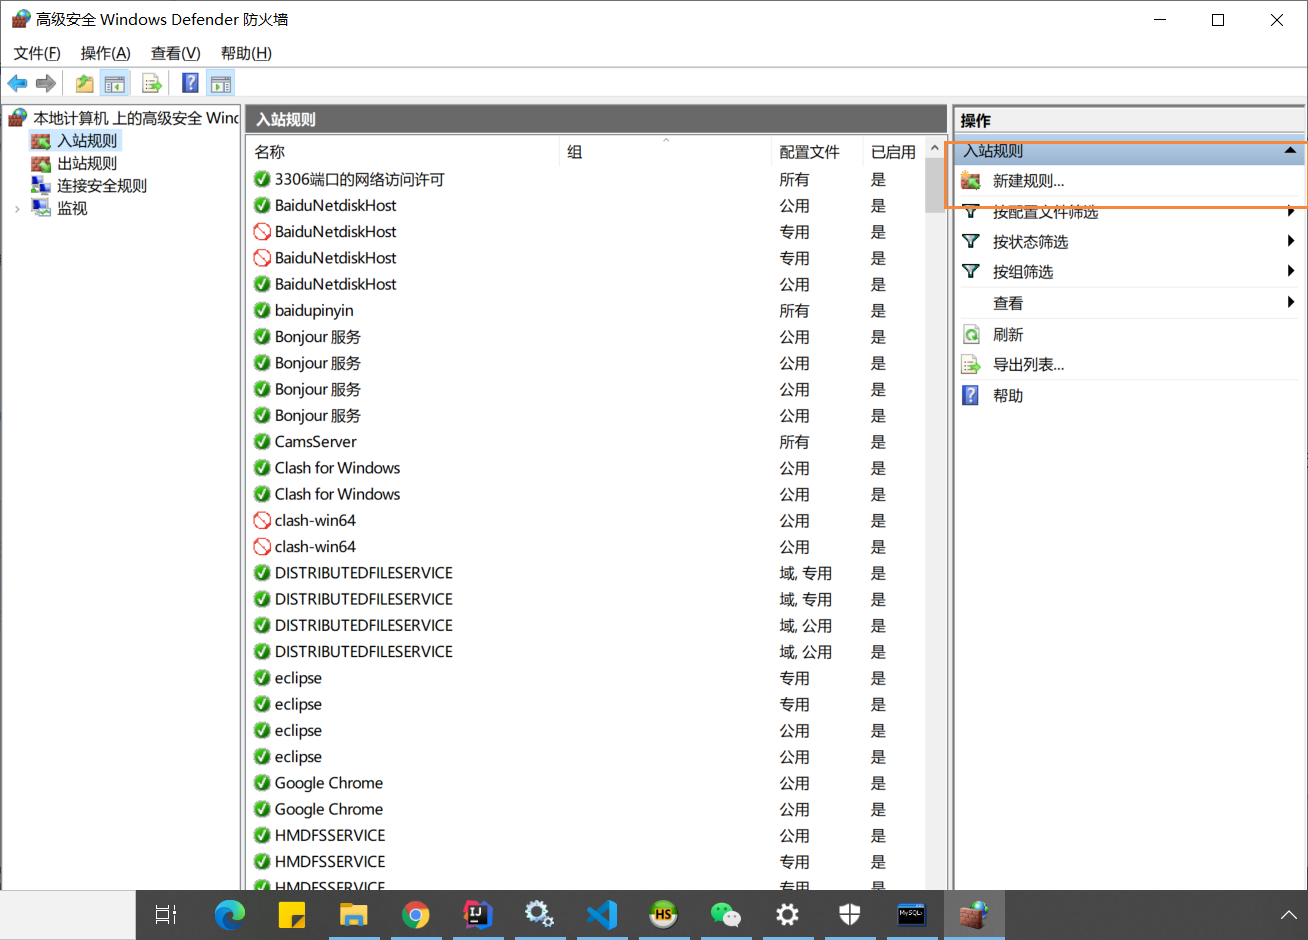Click the brick-wall icon next to 入站规则 in tree
The width and height of the screenshot is (1308, 940).
(41, 141)
